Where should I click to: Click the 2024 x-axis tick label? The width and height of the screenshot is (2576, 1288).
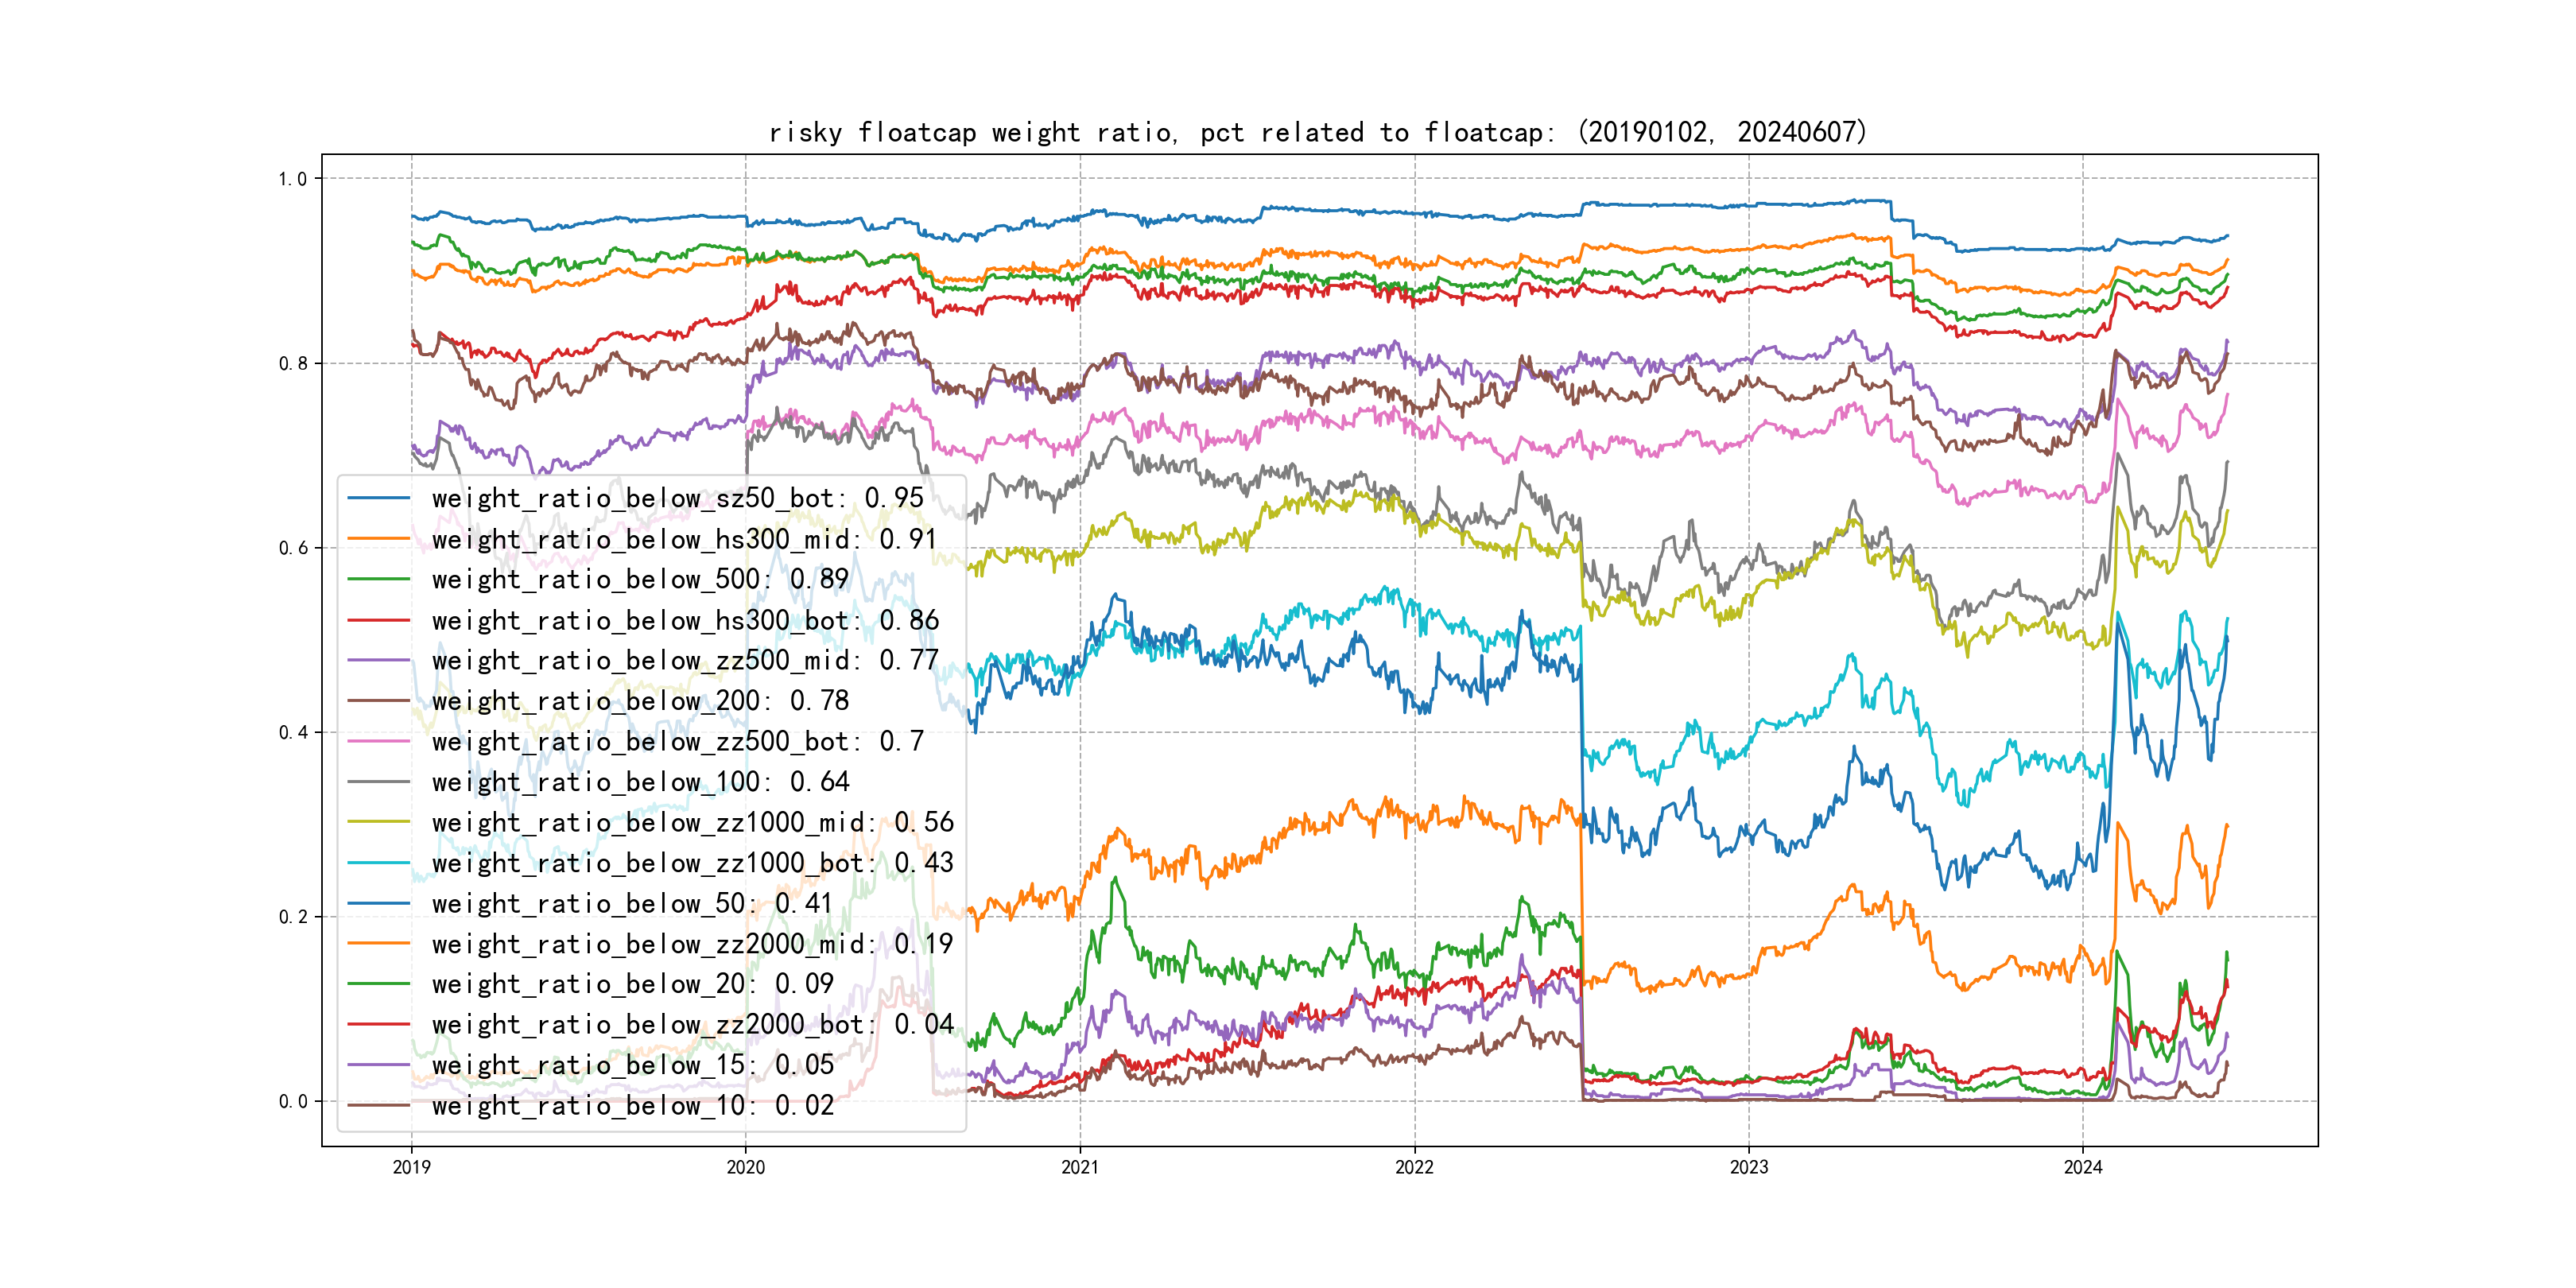[x=2083, y=1167]
